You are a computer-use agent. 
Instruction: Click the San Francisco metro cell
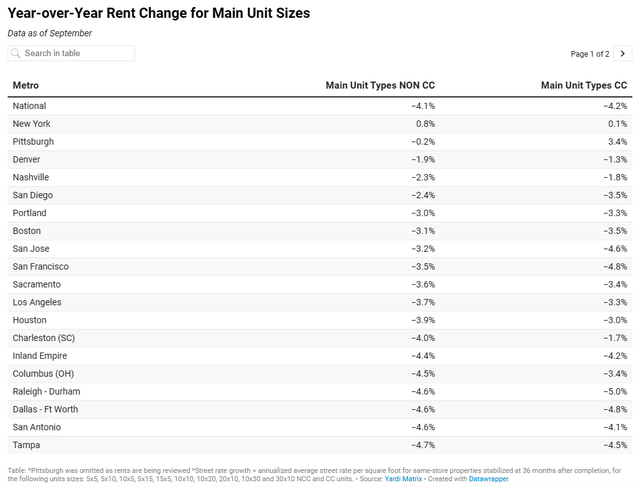point(41,267)
